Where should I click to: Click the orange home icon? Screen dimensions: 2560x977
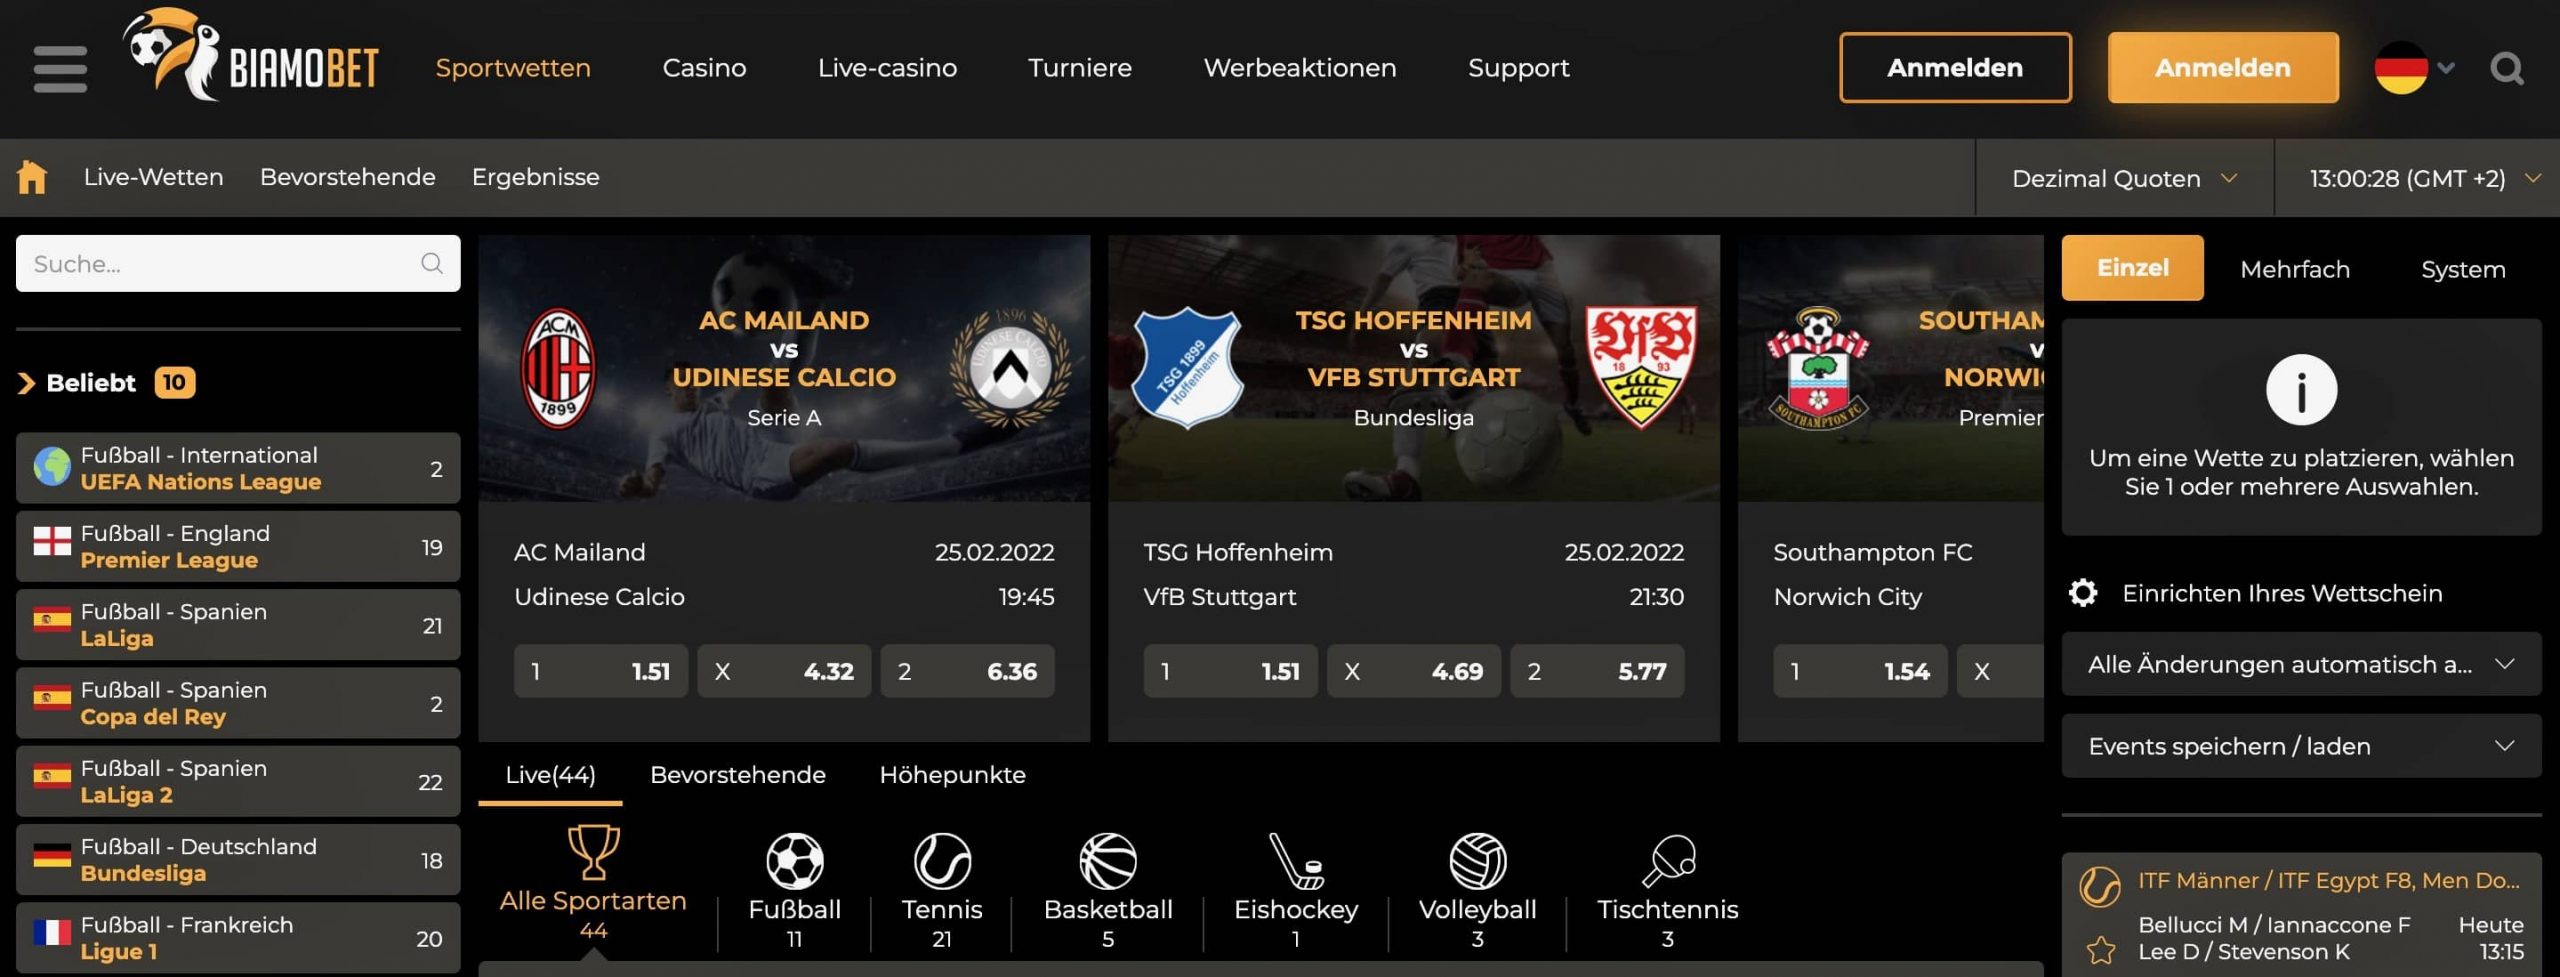[32, 177]
